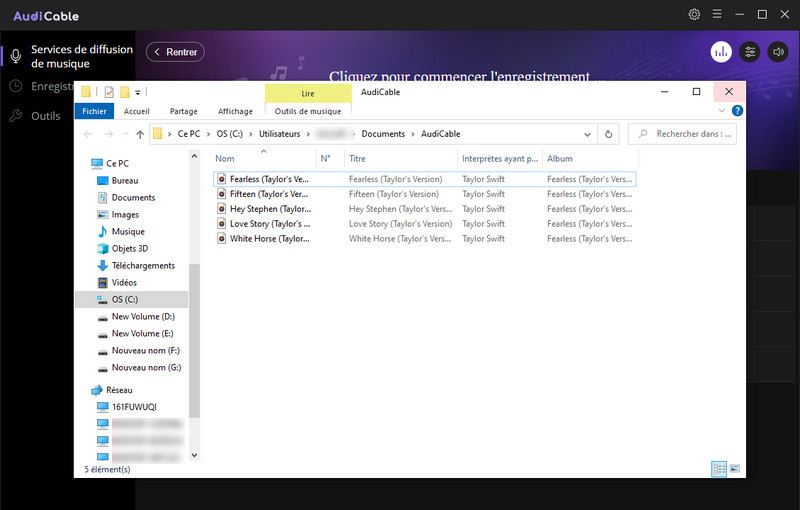This screenshot has width=800, height=510.
Task: Switch to the Affichage ribbon tab
Action: (x=235, y=111)
